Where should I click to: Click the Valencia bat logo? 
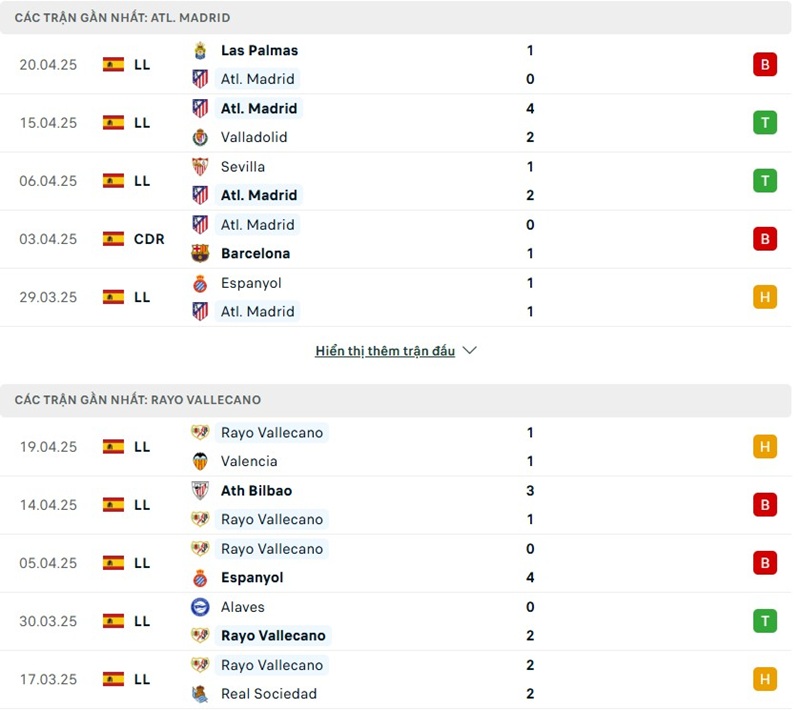tap(200, 461)
